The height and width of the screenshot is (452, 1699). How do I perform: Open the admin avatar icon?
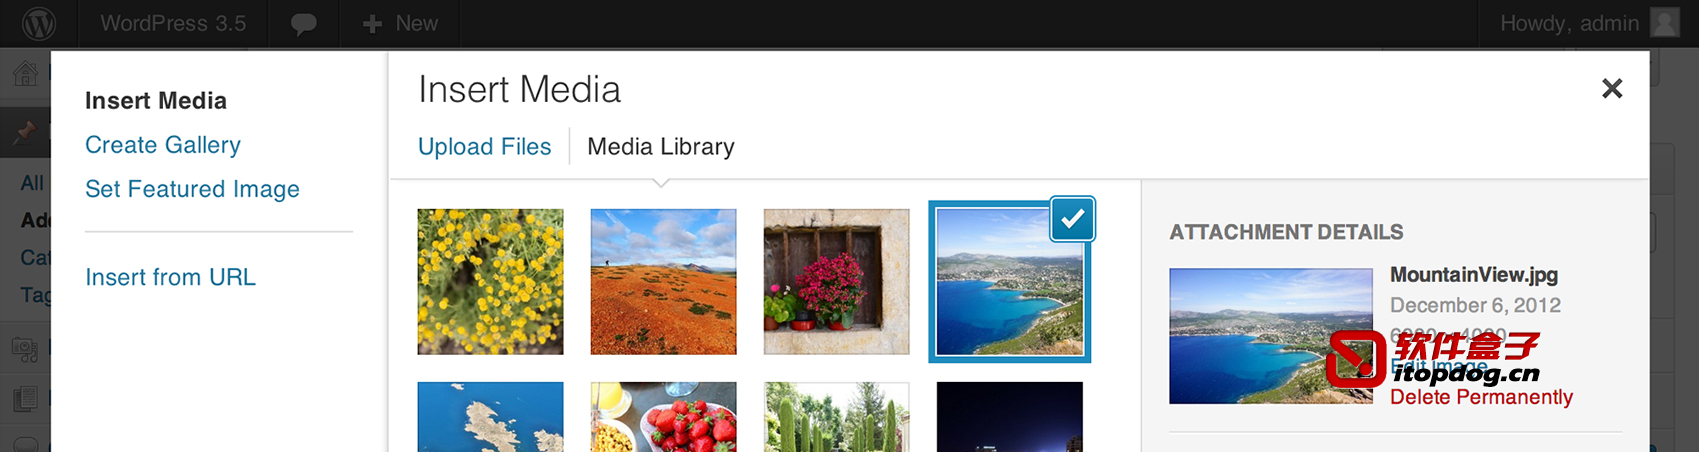tap(1665, 22)
